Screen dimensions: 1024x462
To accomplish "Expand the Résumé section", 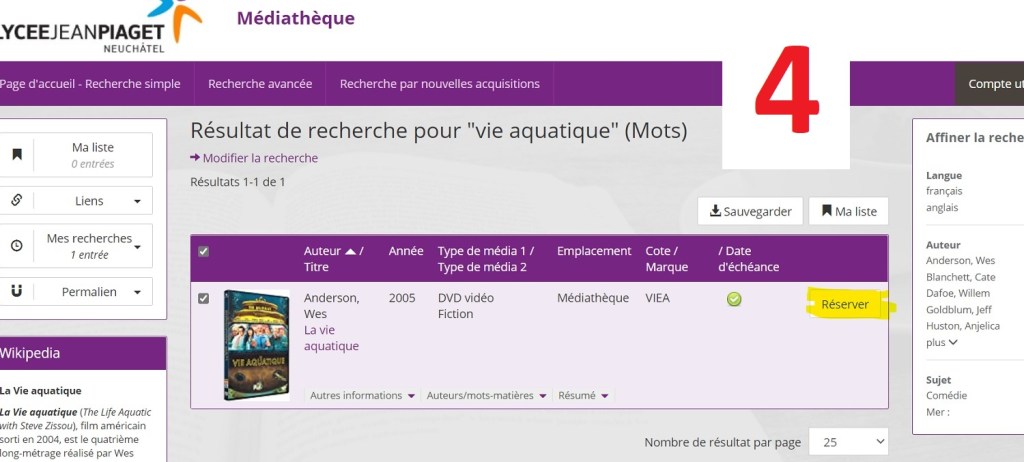I will click(585, 395).
